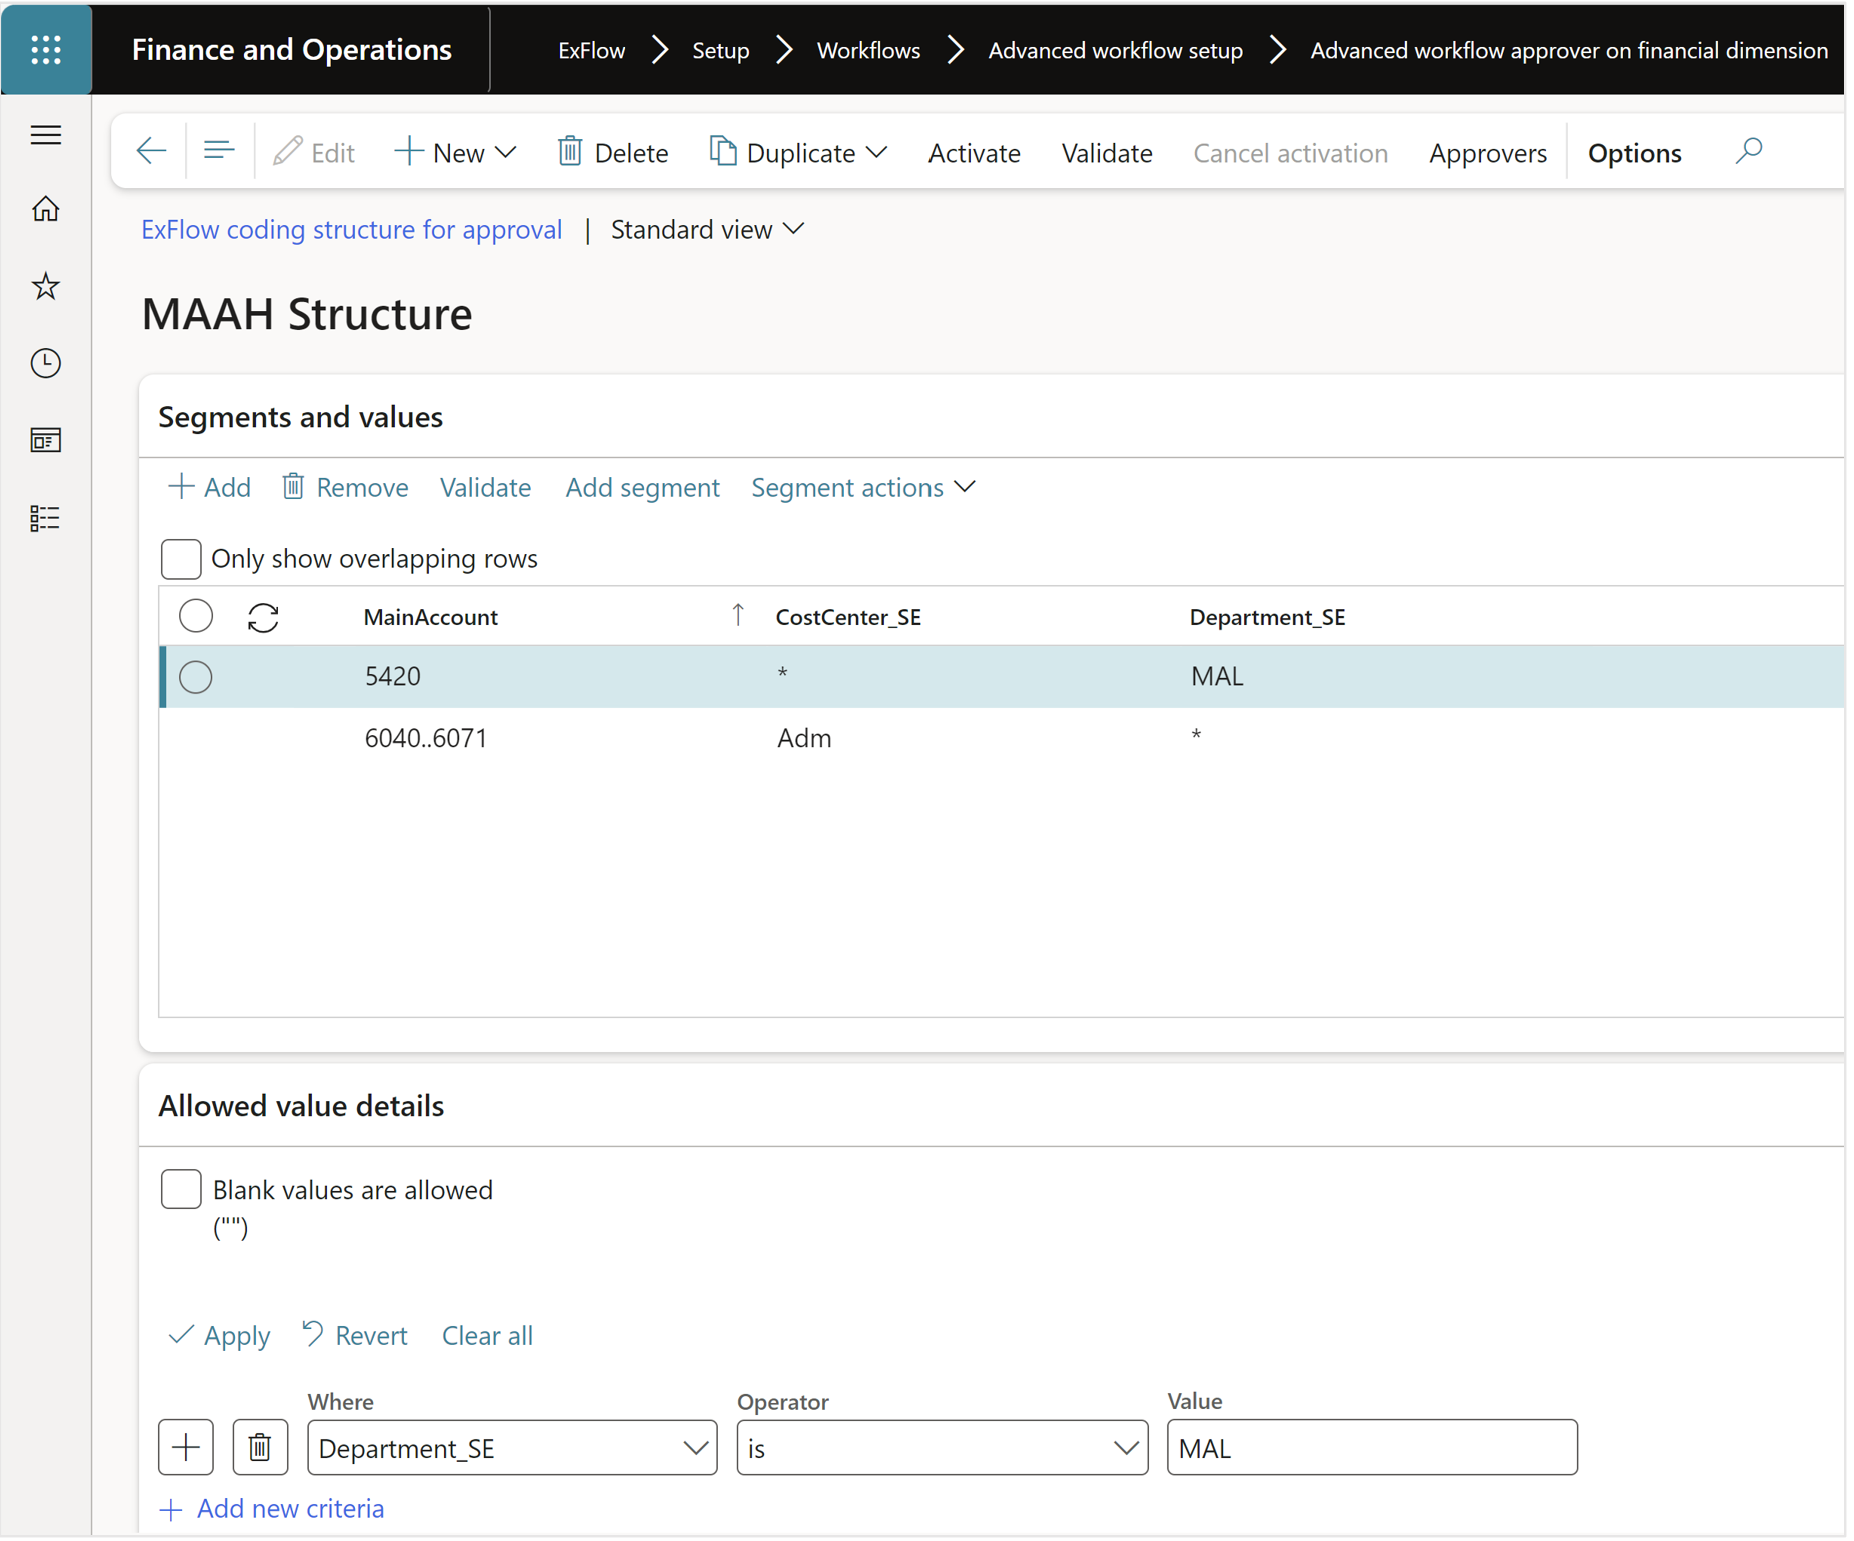Viewport: 1854px width, 1541px height.
Task: Click Cancel activation
Action: [x=1290, y=153]
